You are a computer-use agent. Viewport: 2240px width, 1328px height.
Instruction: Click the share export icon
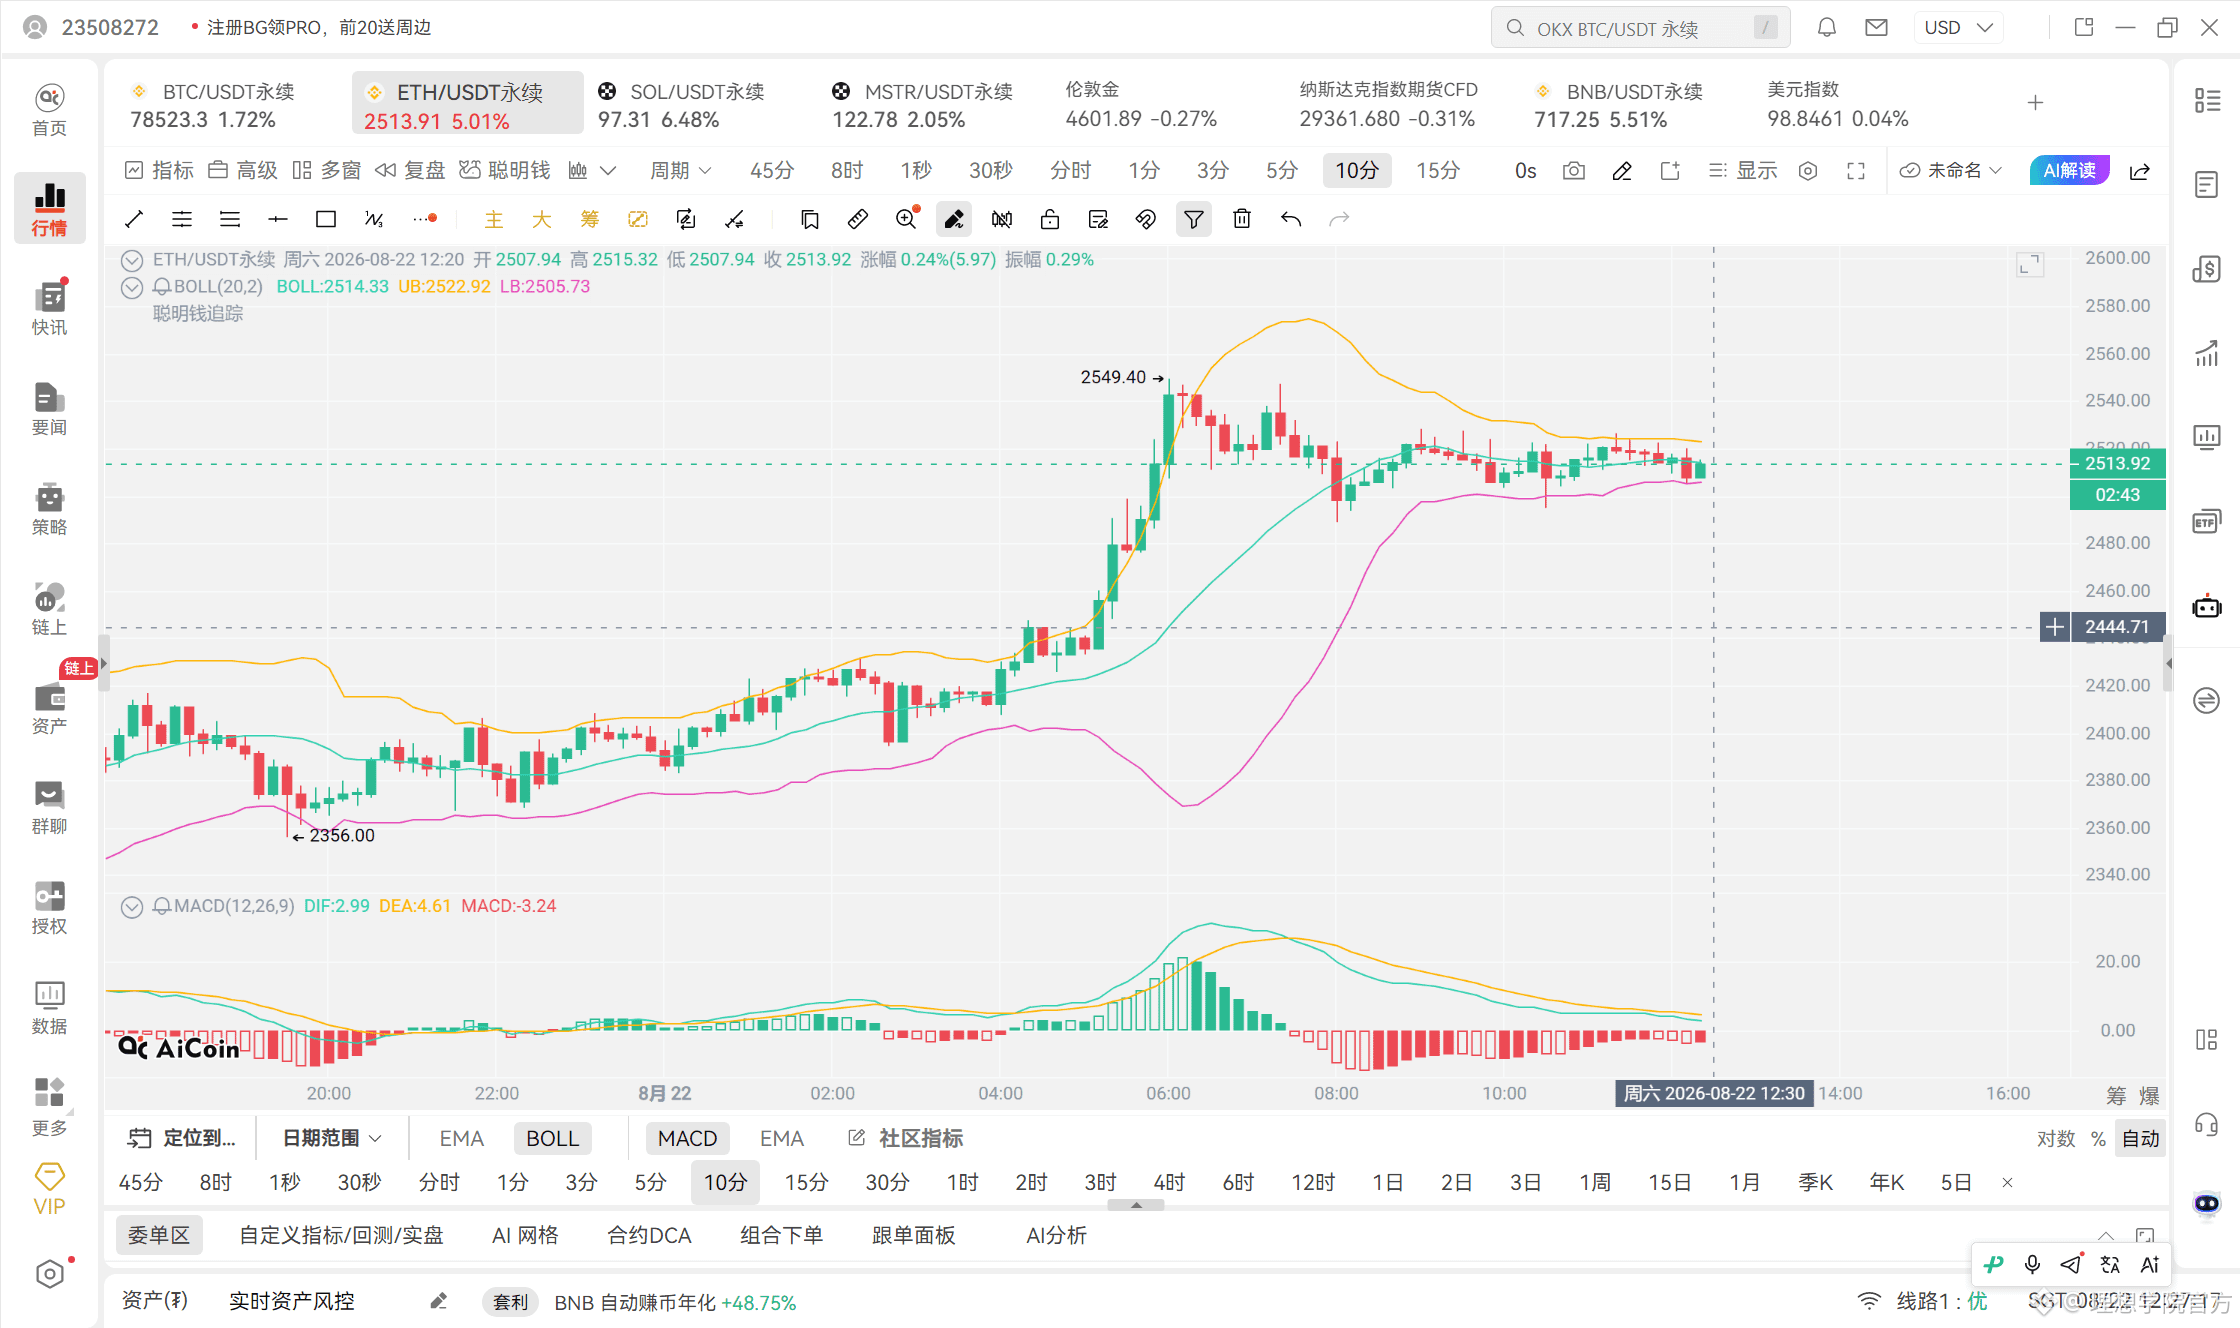coord(2140,171)
